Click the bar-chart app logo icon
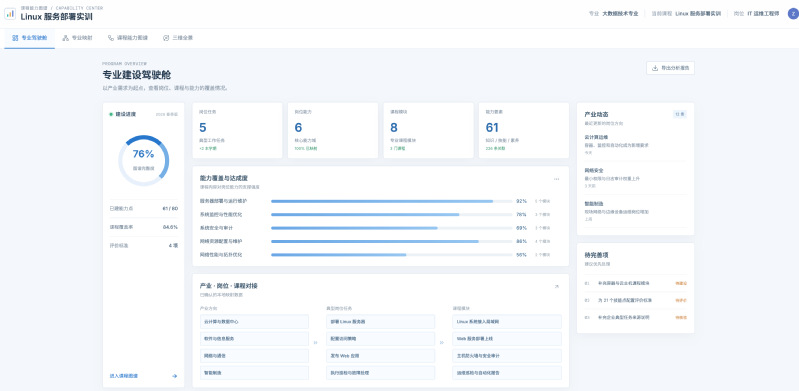Viewport: 799px width, 391px height. coord(10,14)
